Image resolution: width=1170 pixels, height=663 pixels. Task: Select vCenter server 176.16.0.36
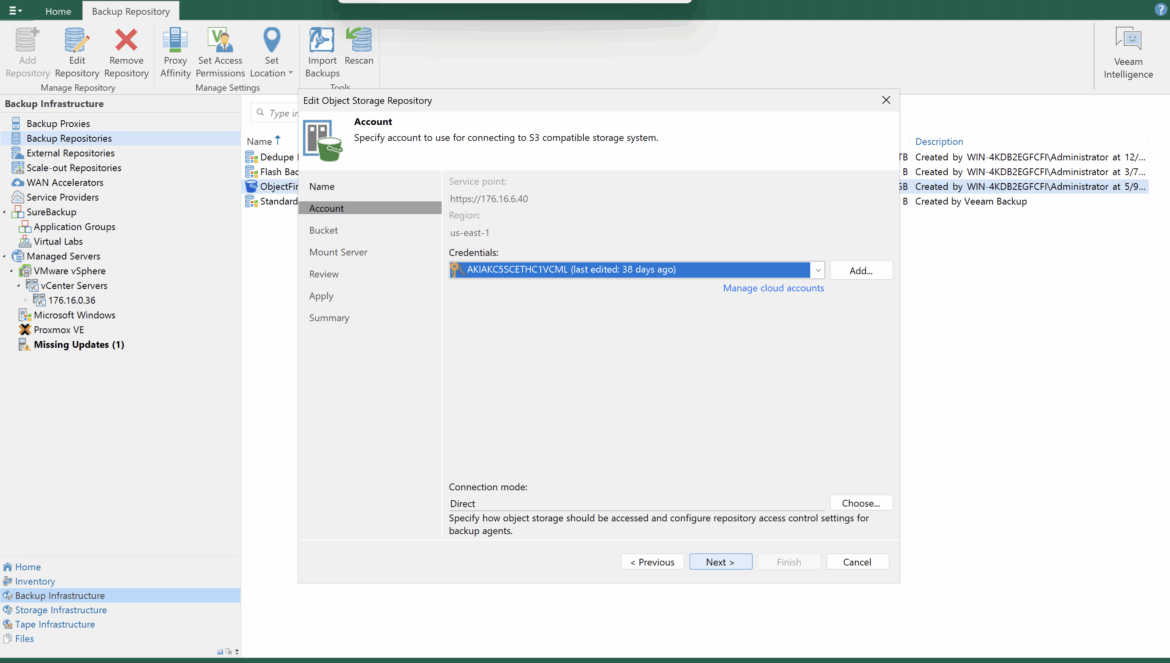click(72, 301)
